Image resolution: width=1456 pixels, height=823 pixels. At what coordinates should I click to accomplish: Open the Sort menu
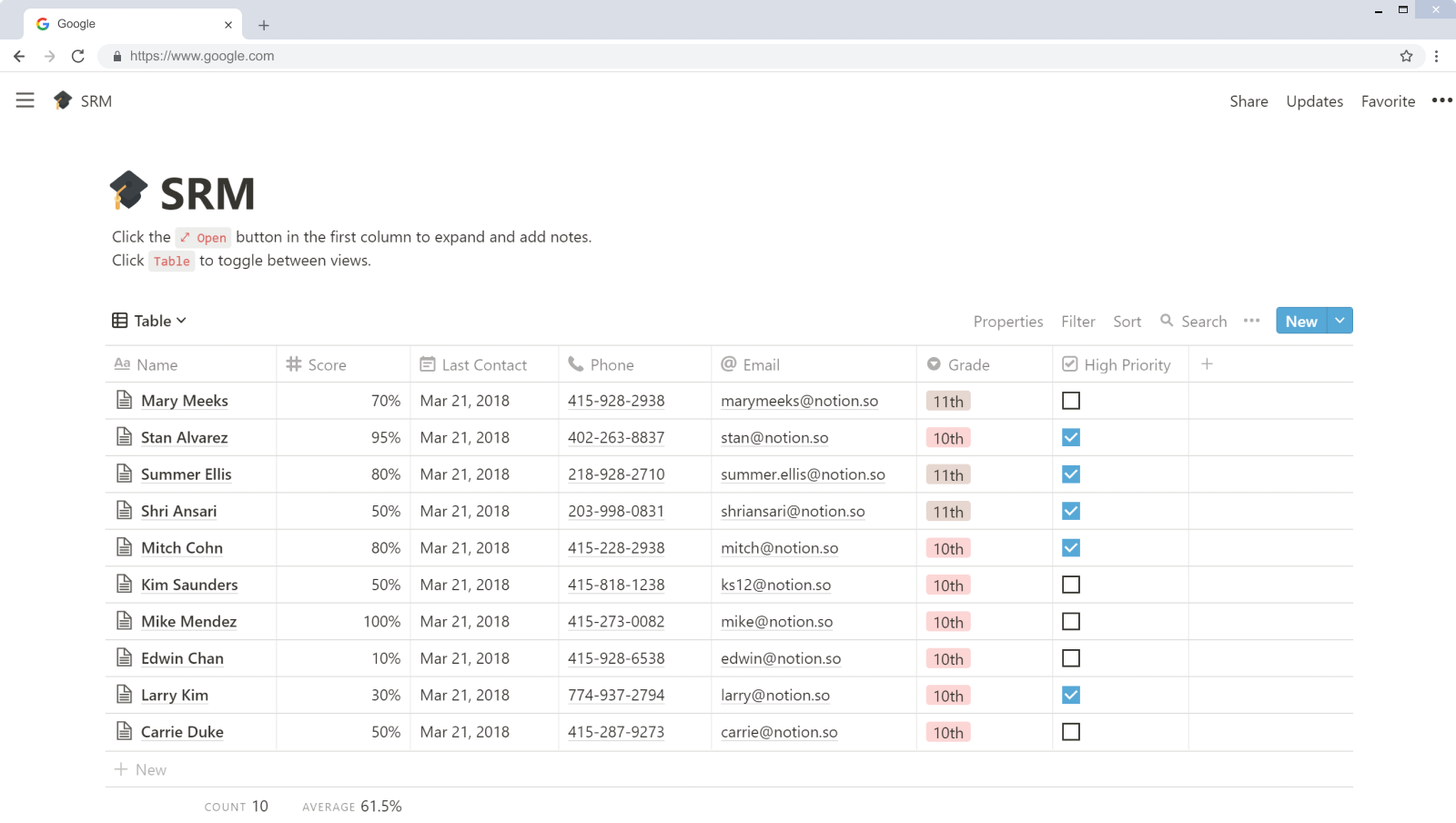click(1127, 321)
